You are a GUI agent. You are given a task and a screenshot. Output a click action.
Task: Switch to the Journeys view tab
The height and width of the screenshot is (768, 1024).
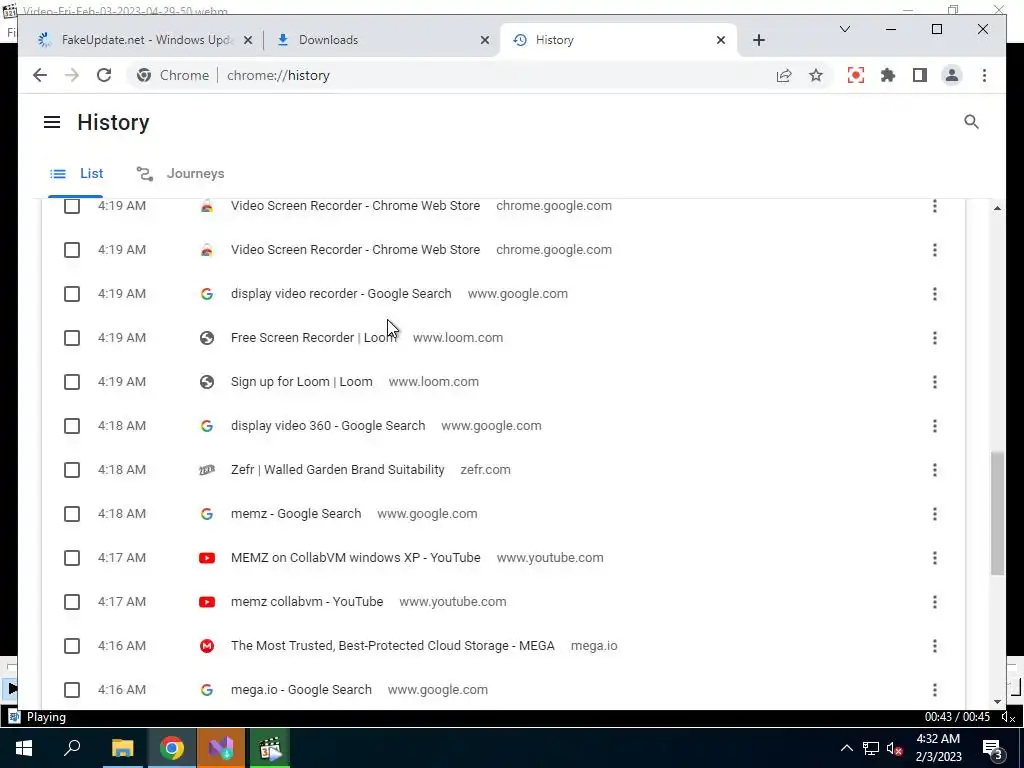click(x=180, y=174)
